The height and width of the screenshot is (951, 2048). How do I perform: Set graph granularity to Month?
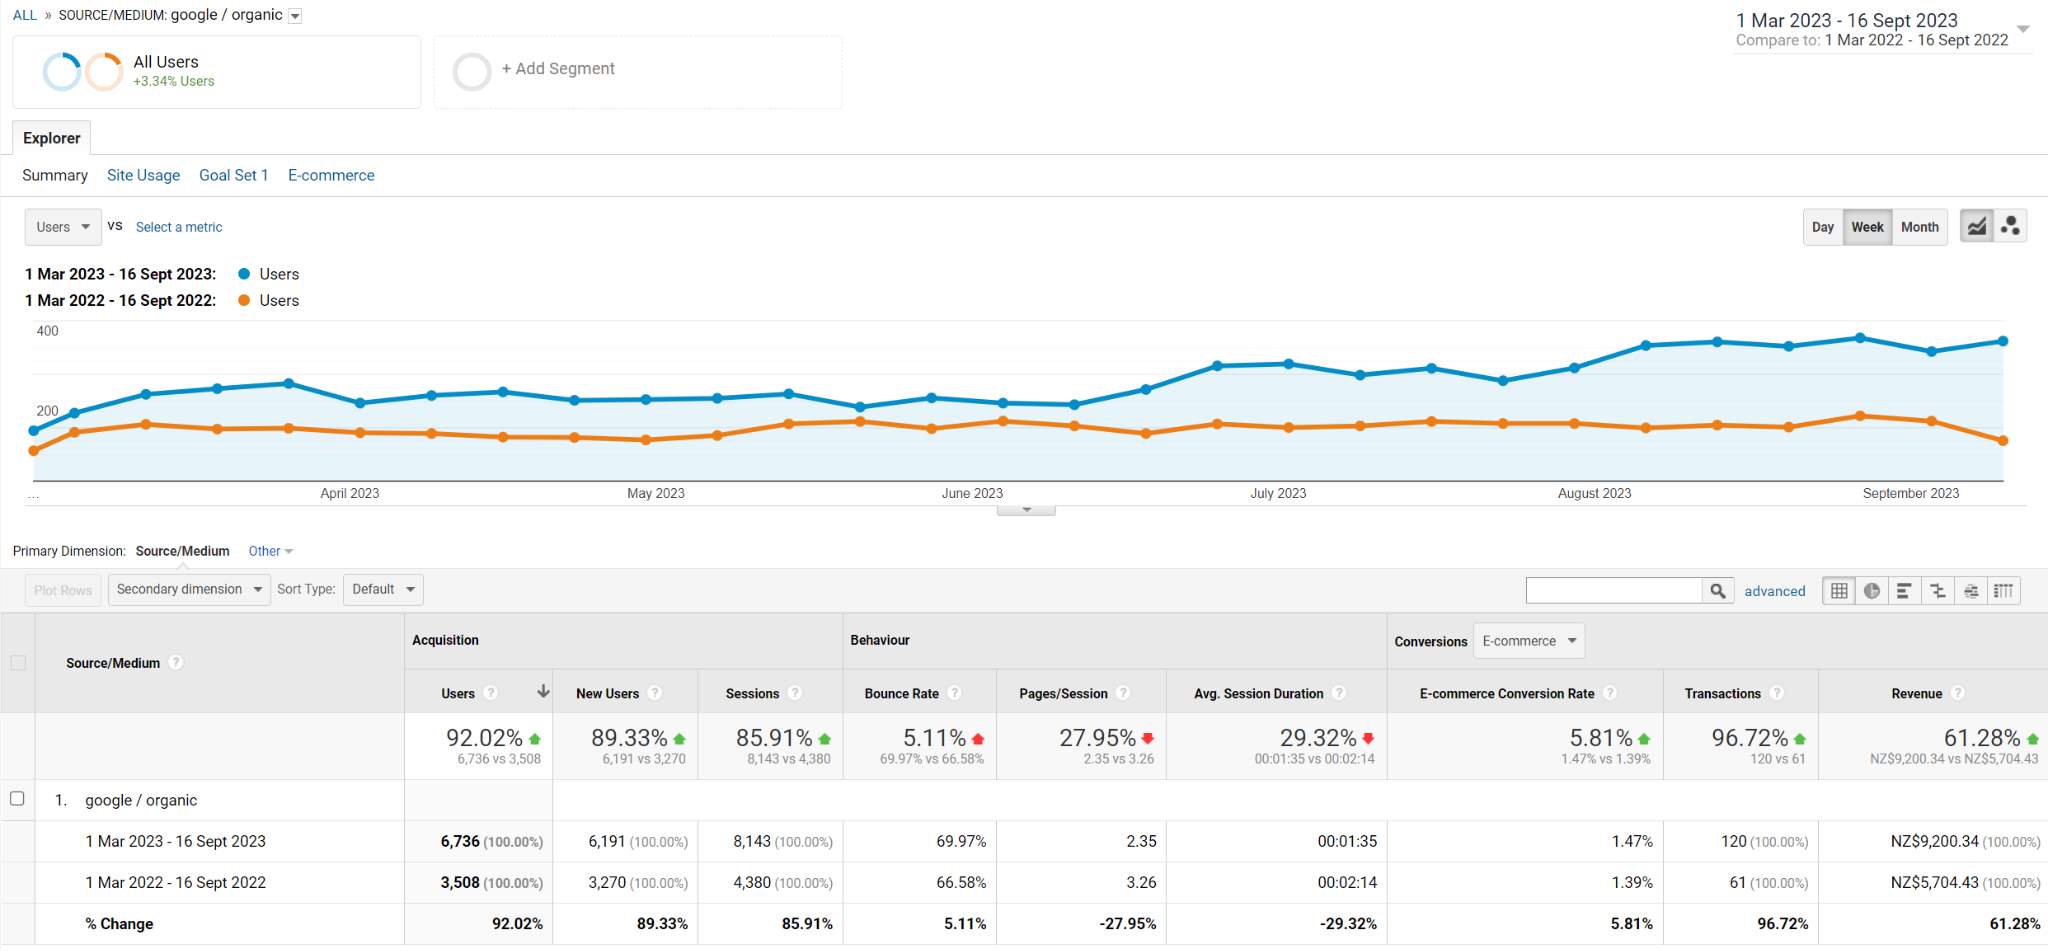[x=1919, y=227]
